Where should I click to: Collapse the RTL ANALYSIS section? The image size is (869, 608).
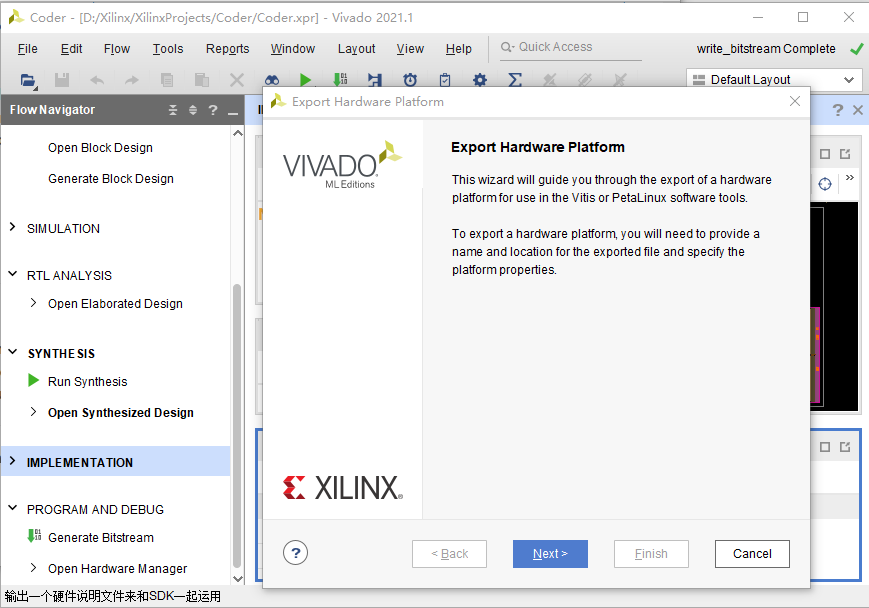pyautogui.click(x=12, y=274)
